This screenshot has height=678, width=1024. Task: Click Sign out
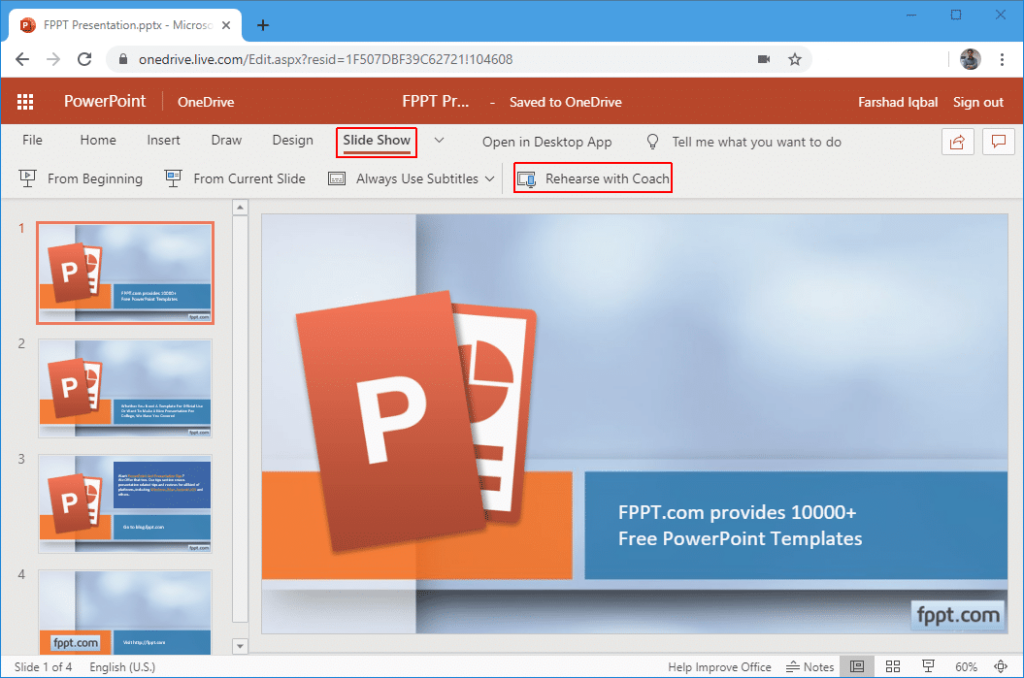click(978, 102)
